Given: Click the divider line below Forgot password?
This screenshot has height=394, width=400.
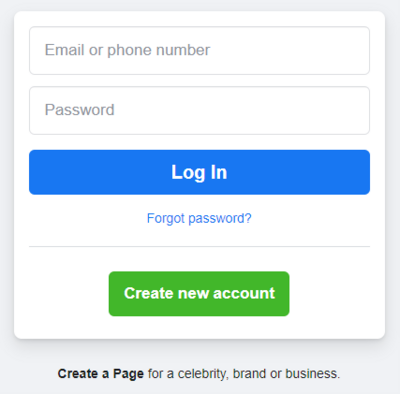Looking at the screenshot, I should (199, 247).
